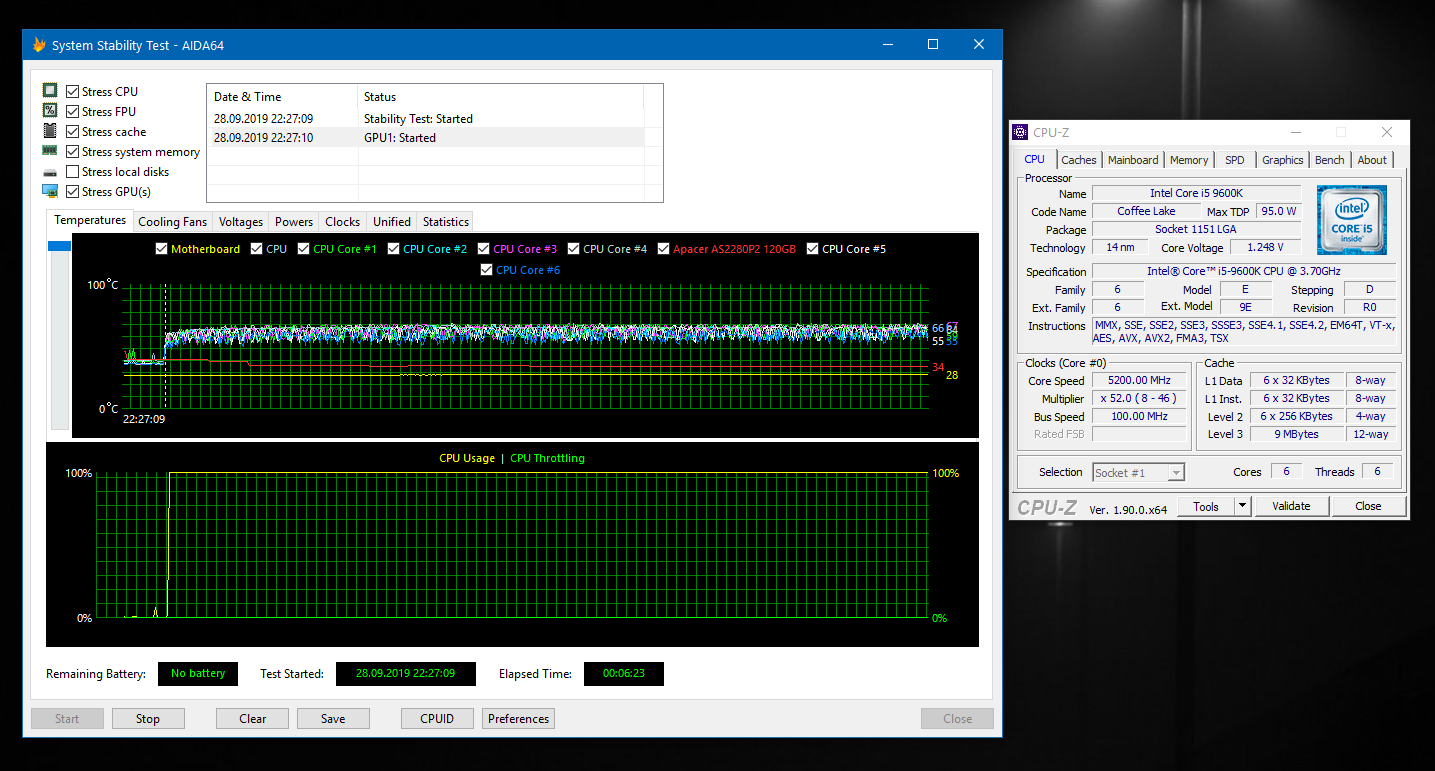Click the Status column header
Image resolution: width=1435 pixels, height=771 pixels.
point(500,97)
